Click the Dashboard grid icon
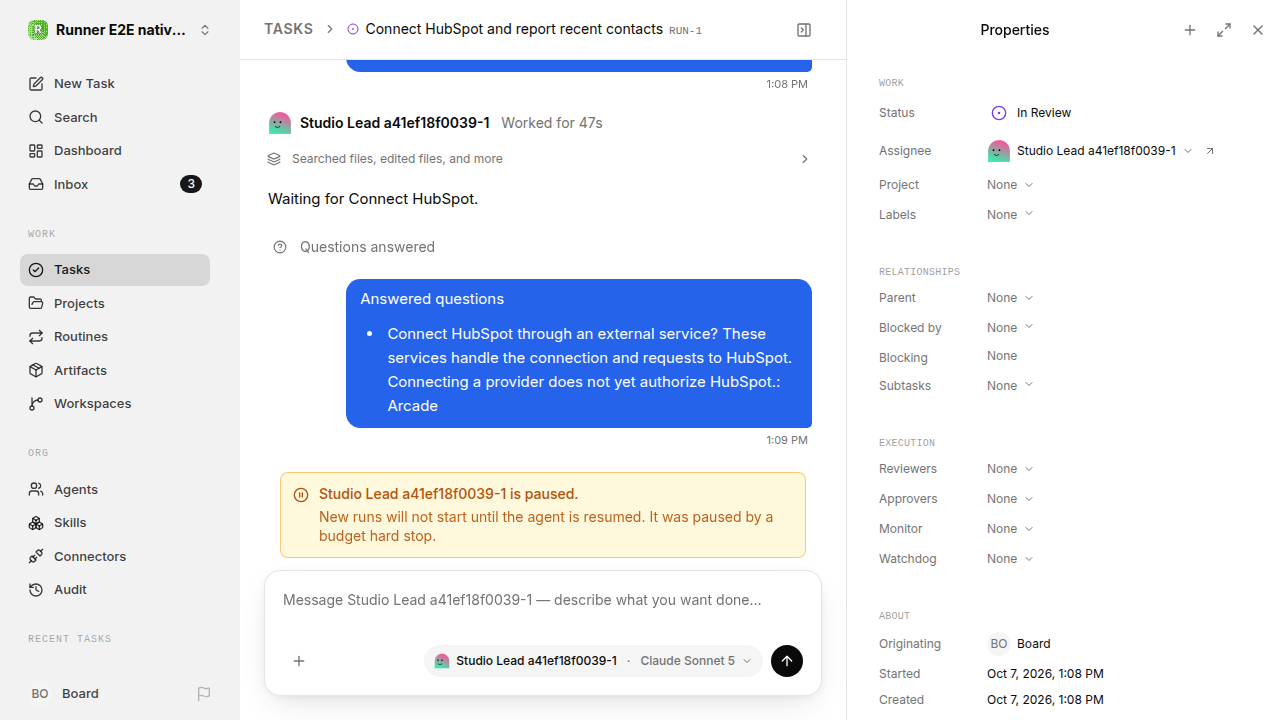Image resolution: width=1280 pixels, height=720 pixels. [36, 150]
